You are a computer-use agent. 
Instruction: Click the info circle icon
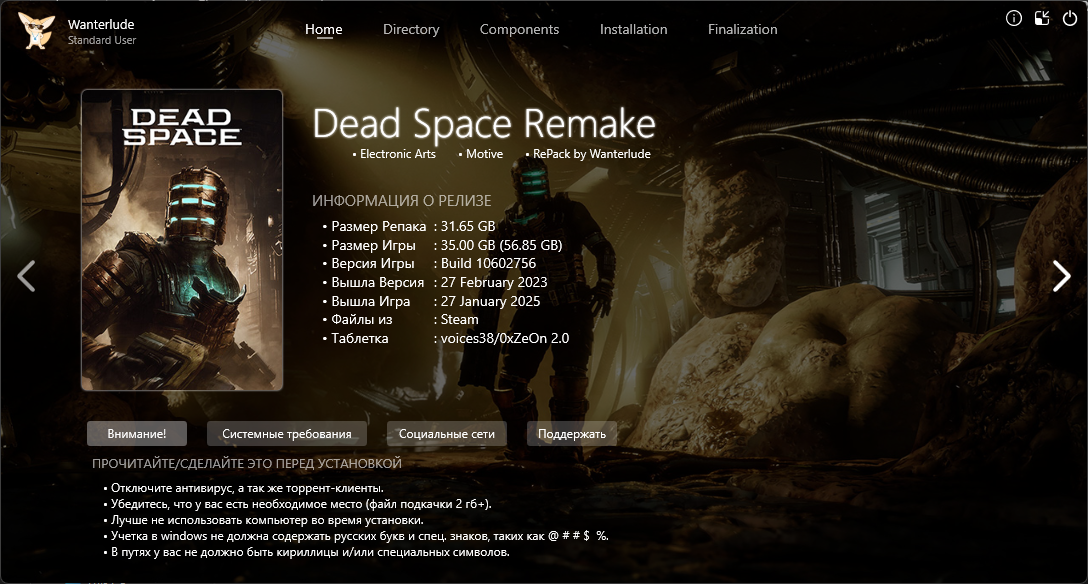[1014, 18]
